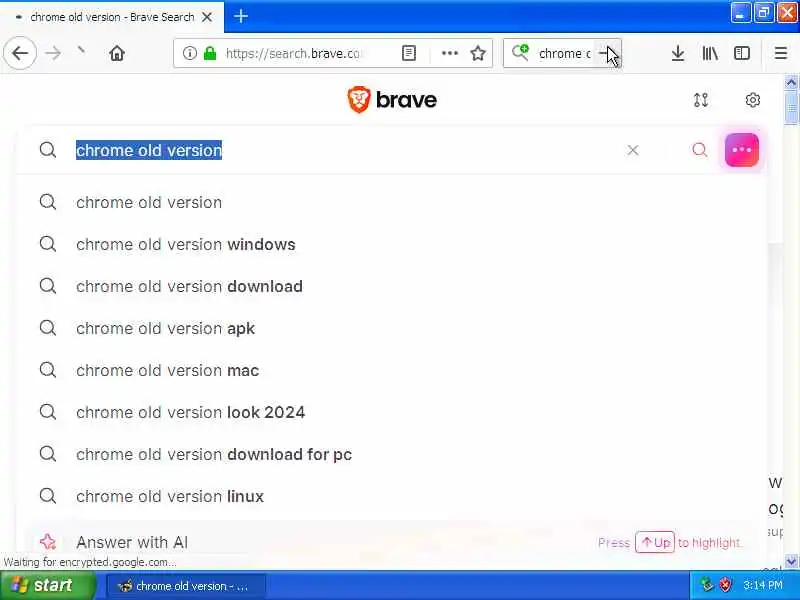Click the browser address bar URL

[292, 53]
